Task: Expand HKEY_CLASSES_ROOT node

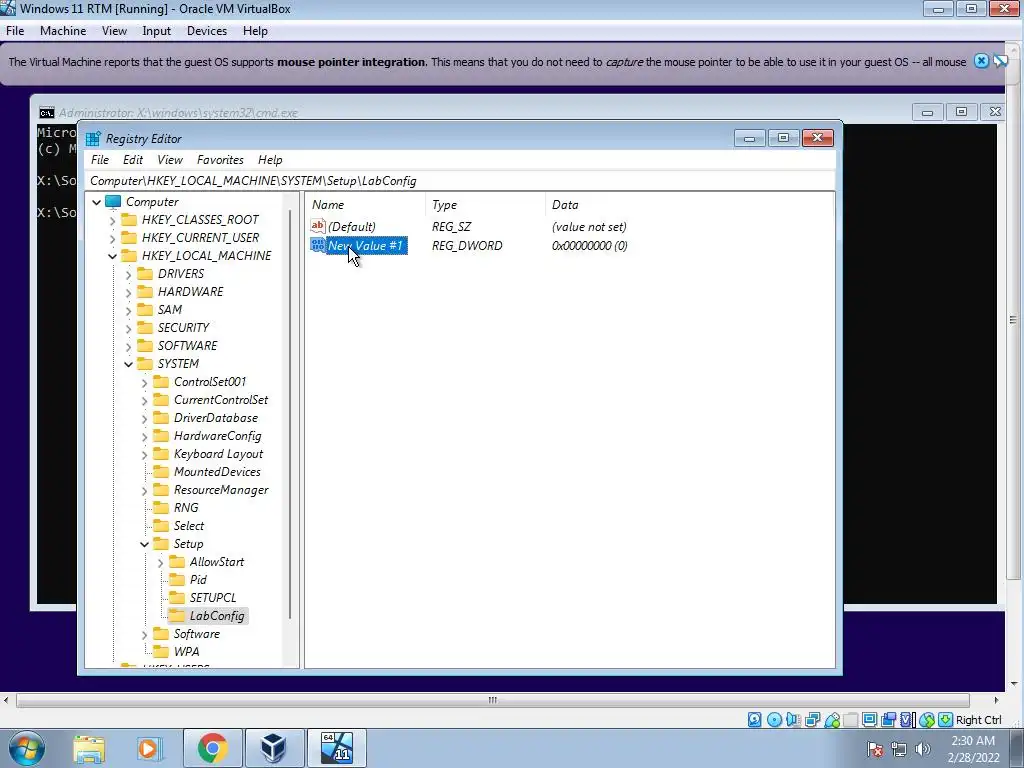Action: click(x=112, y=220)
